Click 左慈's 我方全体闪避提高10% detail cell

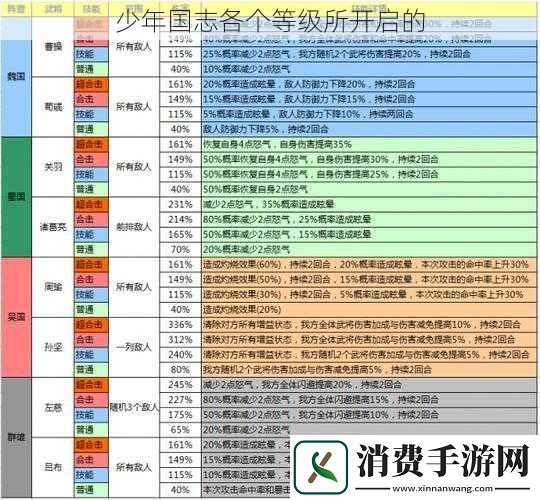coord(369,415)
